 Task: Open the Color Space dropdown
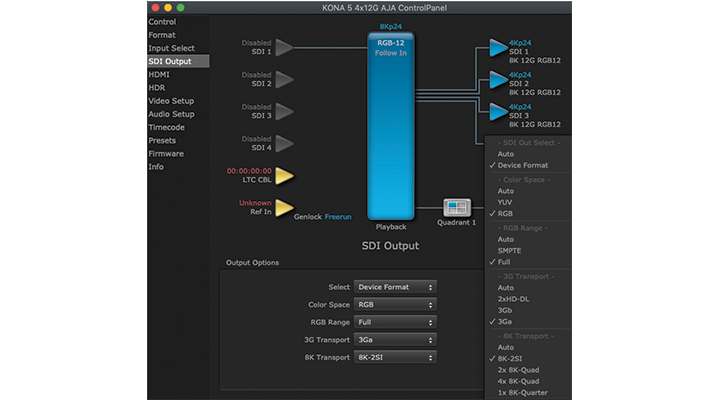click(395, 304)
